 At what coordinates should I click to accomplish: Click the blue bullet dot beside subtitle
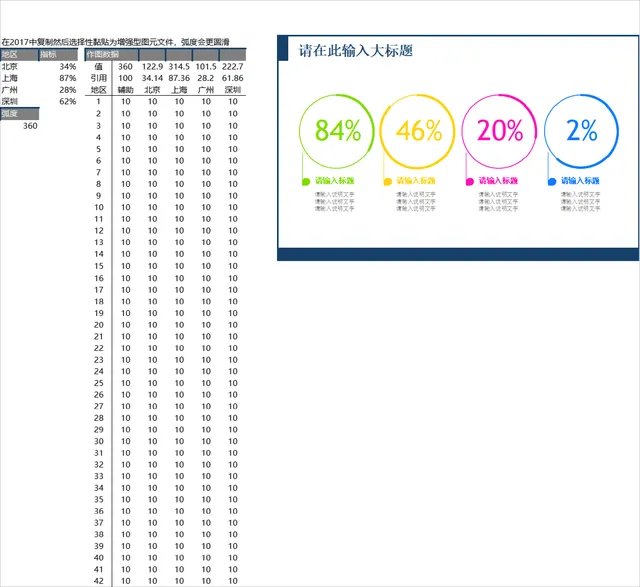[552, 182]
